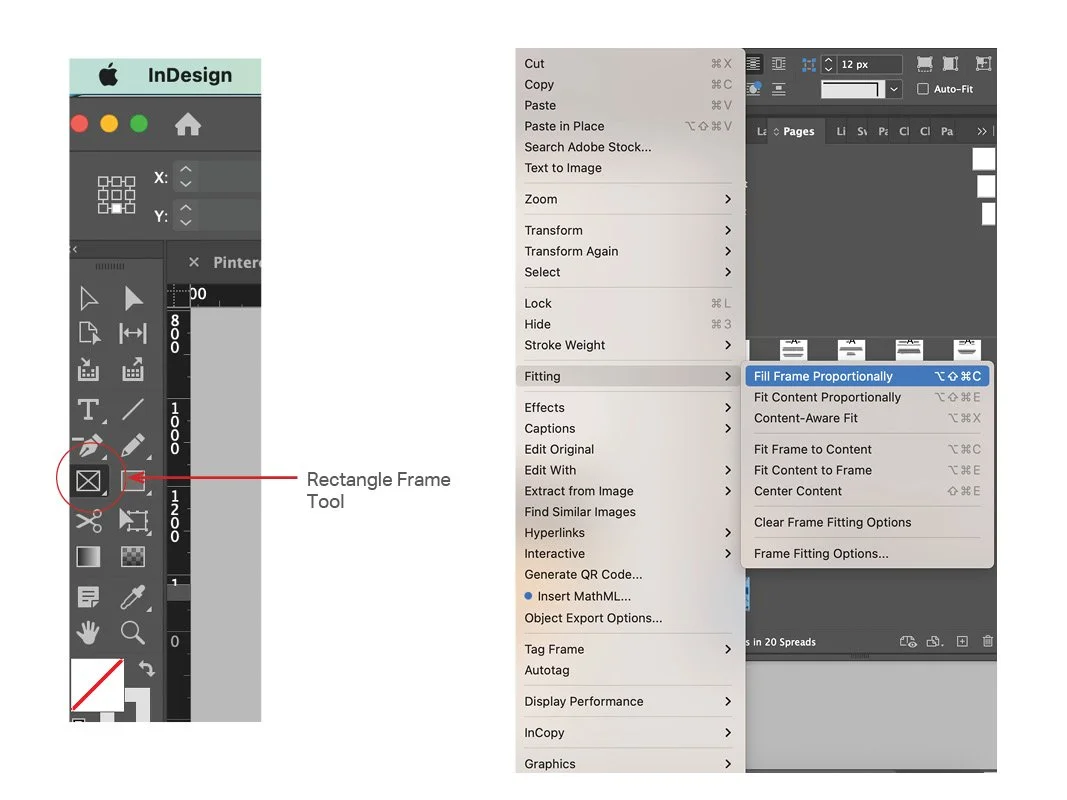The width and height of the screenshot is (1067, 800).
Task: Select the Selection tool black-outline arrow
Action: tap(88, 298)
